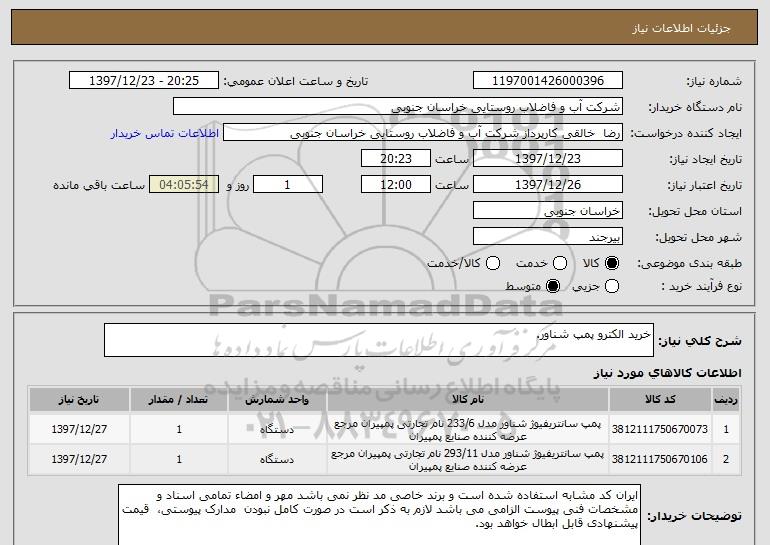This screenshot has width=770, height=545.
Task: Click the تاریخ نیاز column header
Action: tap(79, 400)
